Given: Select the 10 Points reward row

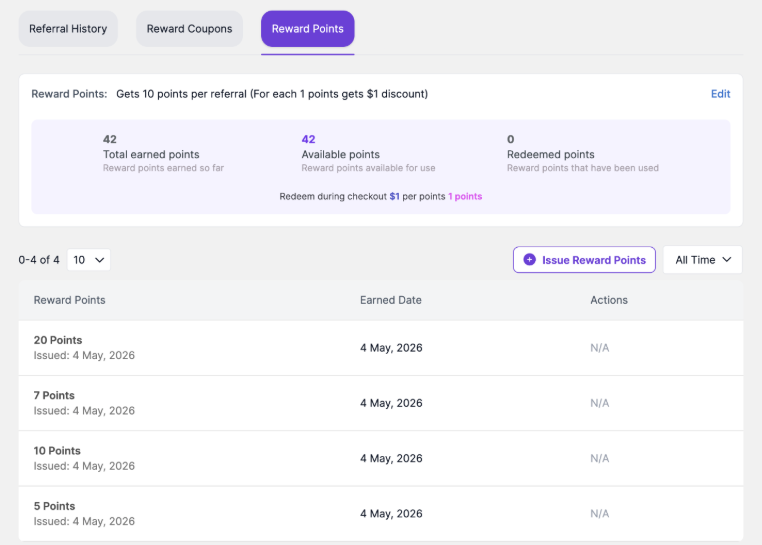Looking at the screenshot, I should tap(381, 458).
